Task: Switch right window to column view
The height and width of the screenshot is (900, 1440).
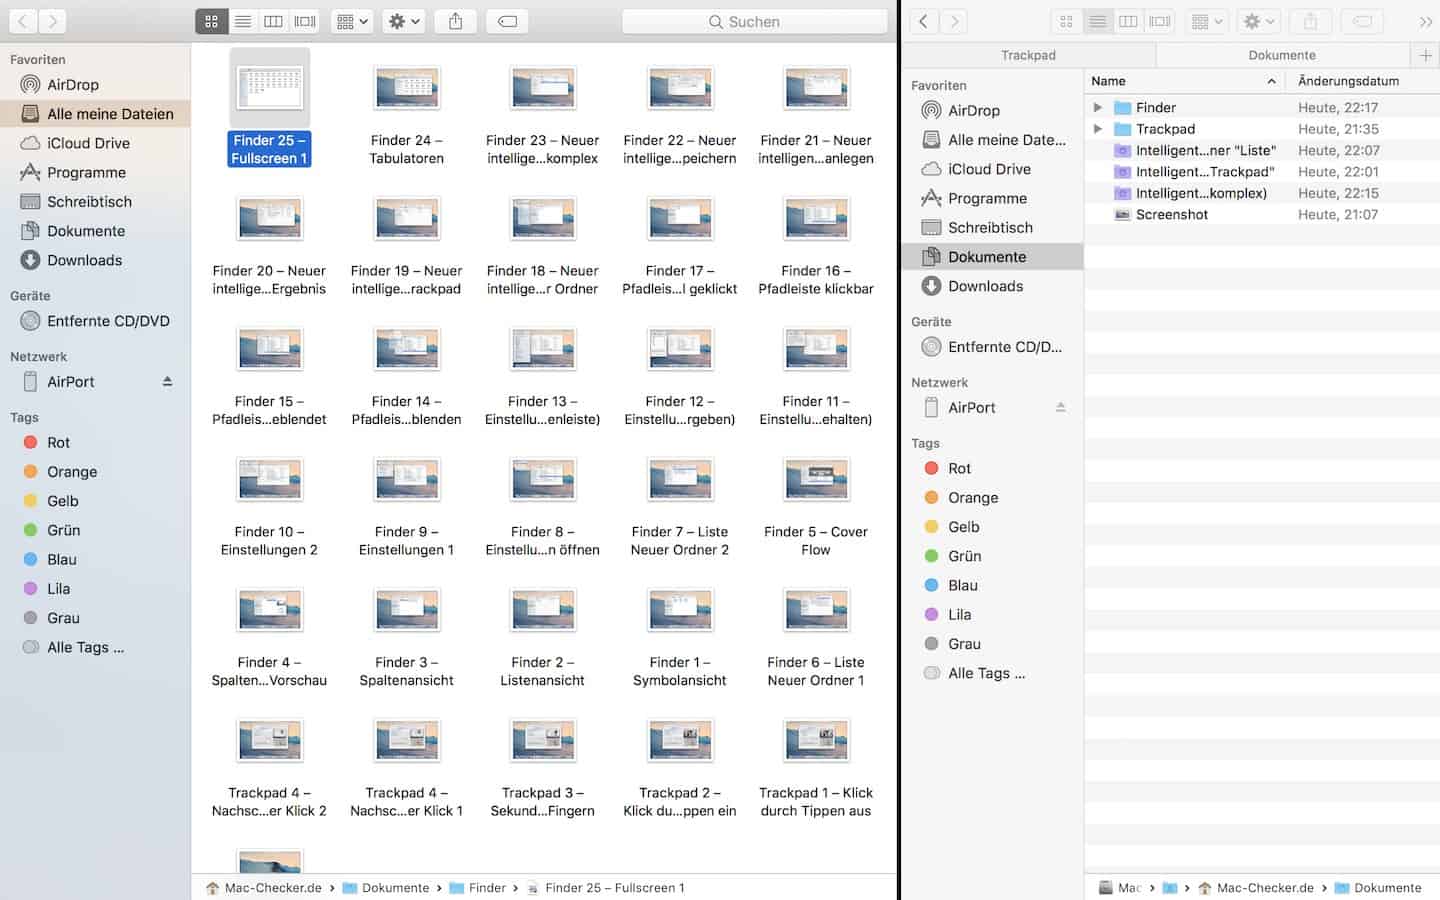Action: coord(1128,21)
